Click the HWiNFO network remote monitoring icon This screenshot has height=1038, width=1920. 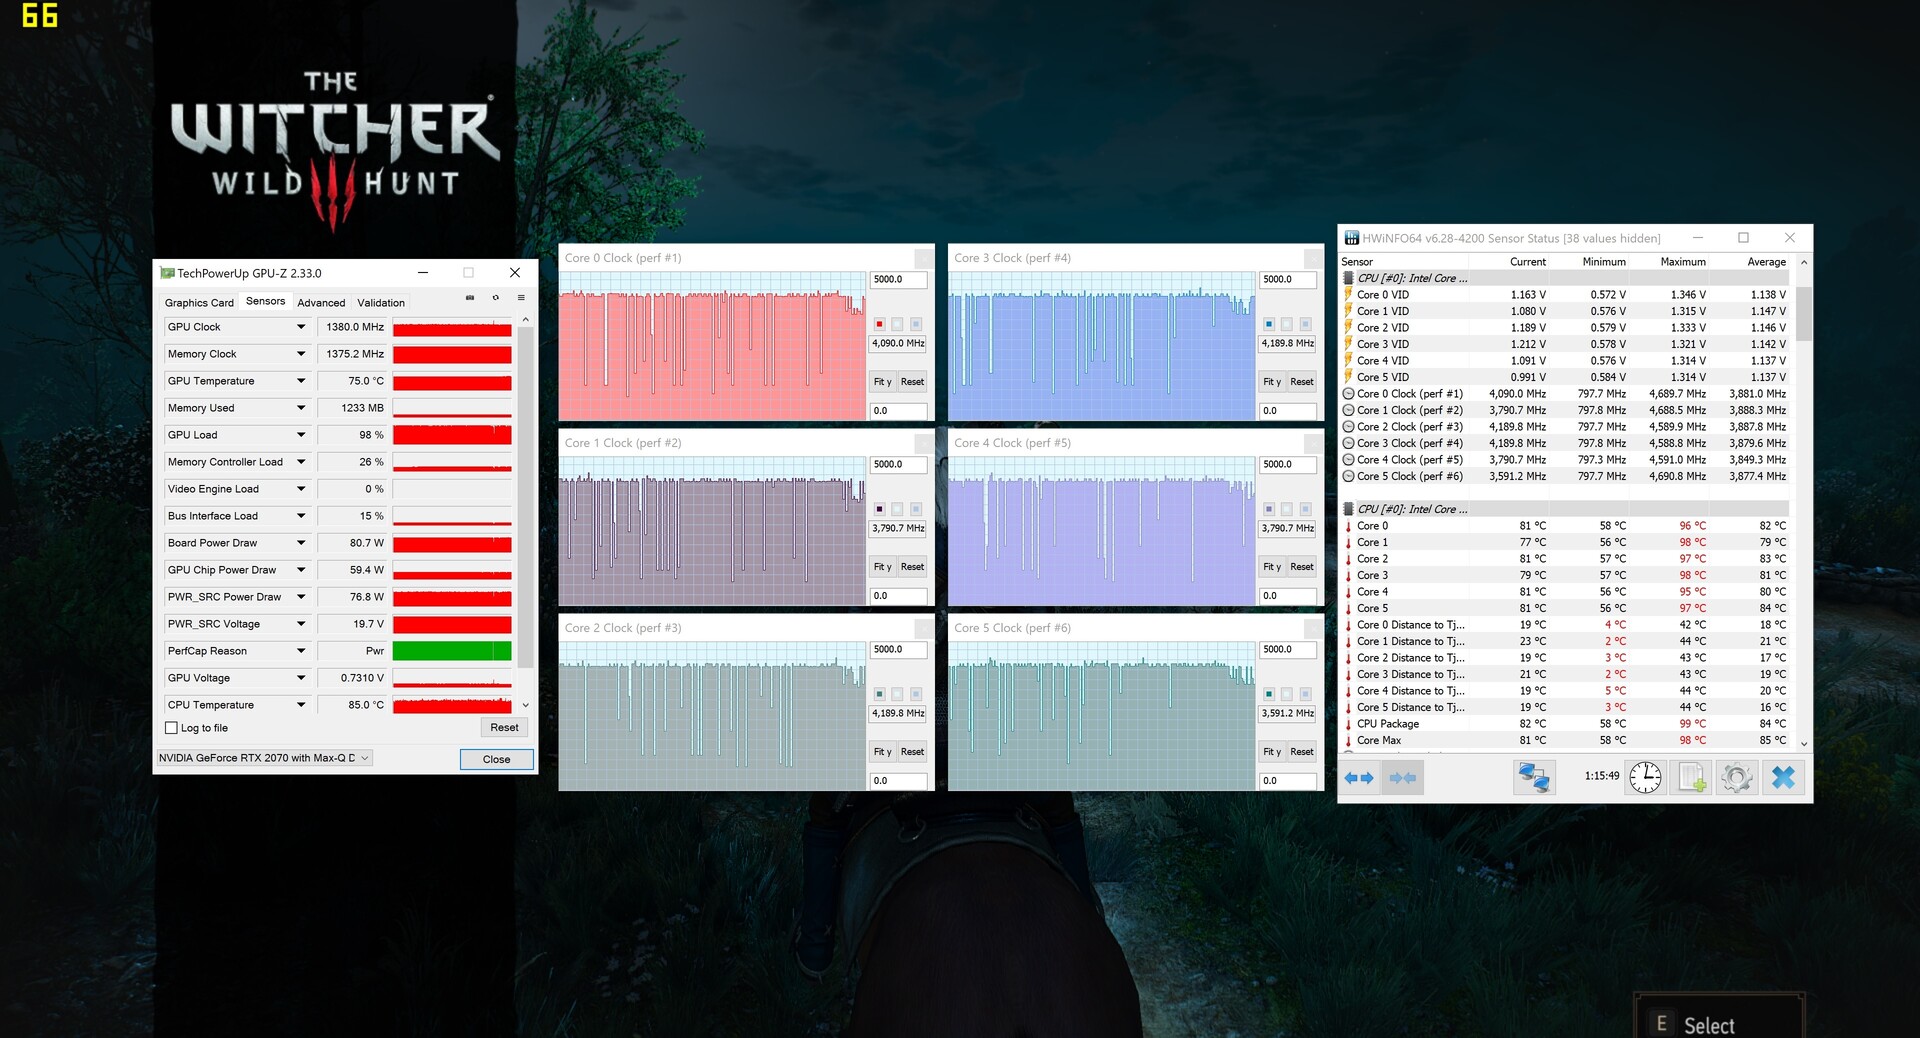(1534, 777)
